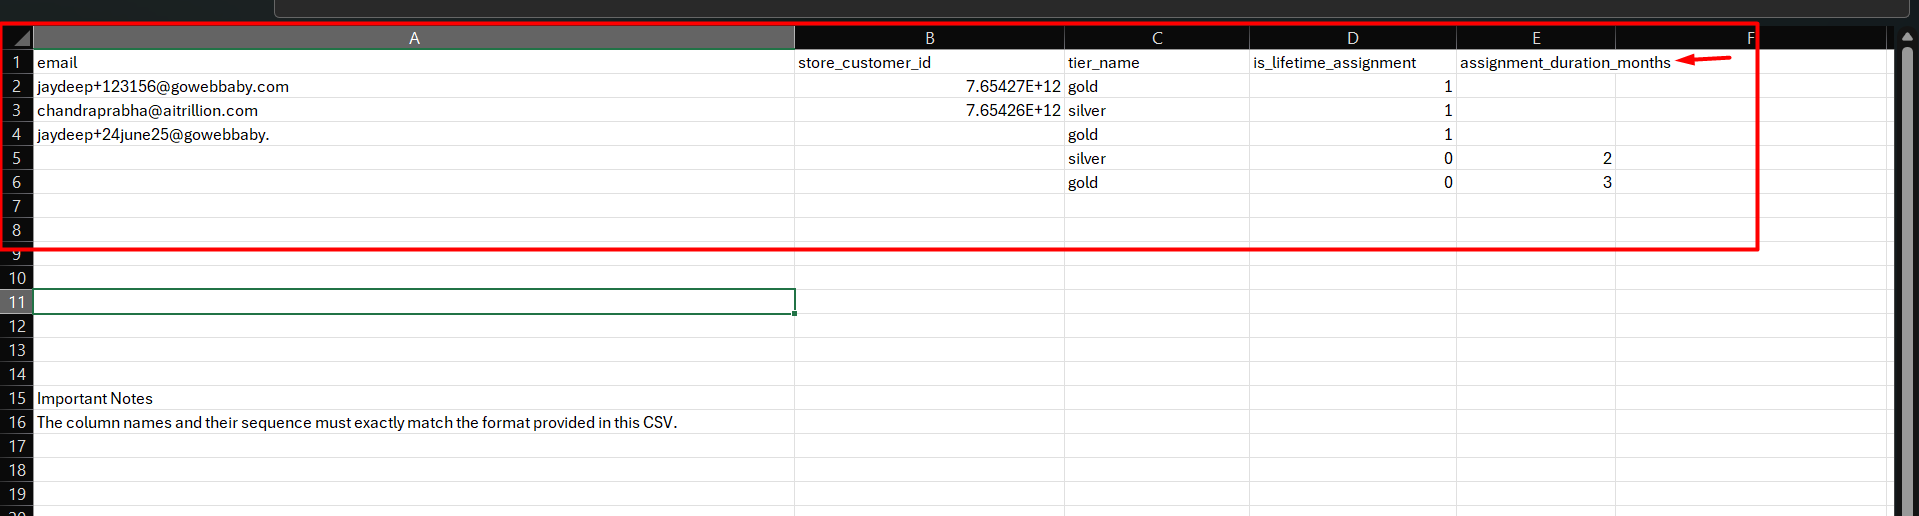
Task: Select the 'is_lifetime_assignment' header cell
Action: [1352, 62]
